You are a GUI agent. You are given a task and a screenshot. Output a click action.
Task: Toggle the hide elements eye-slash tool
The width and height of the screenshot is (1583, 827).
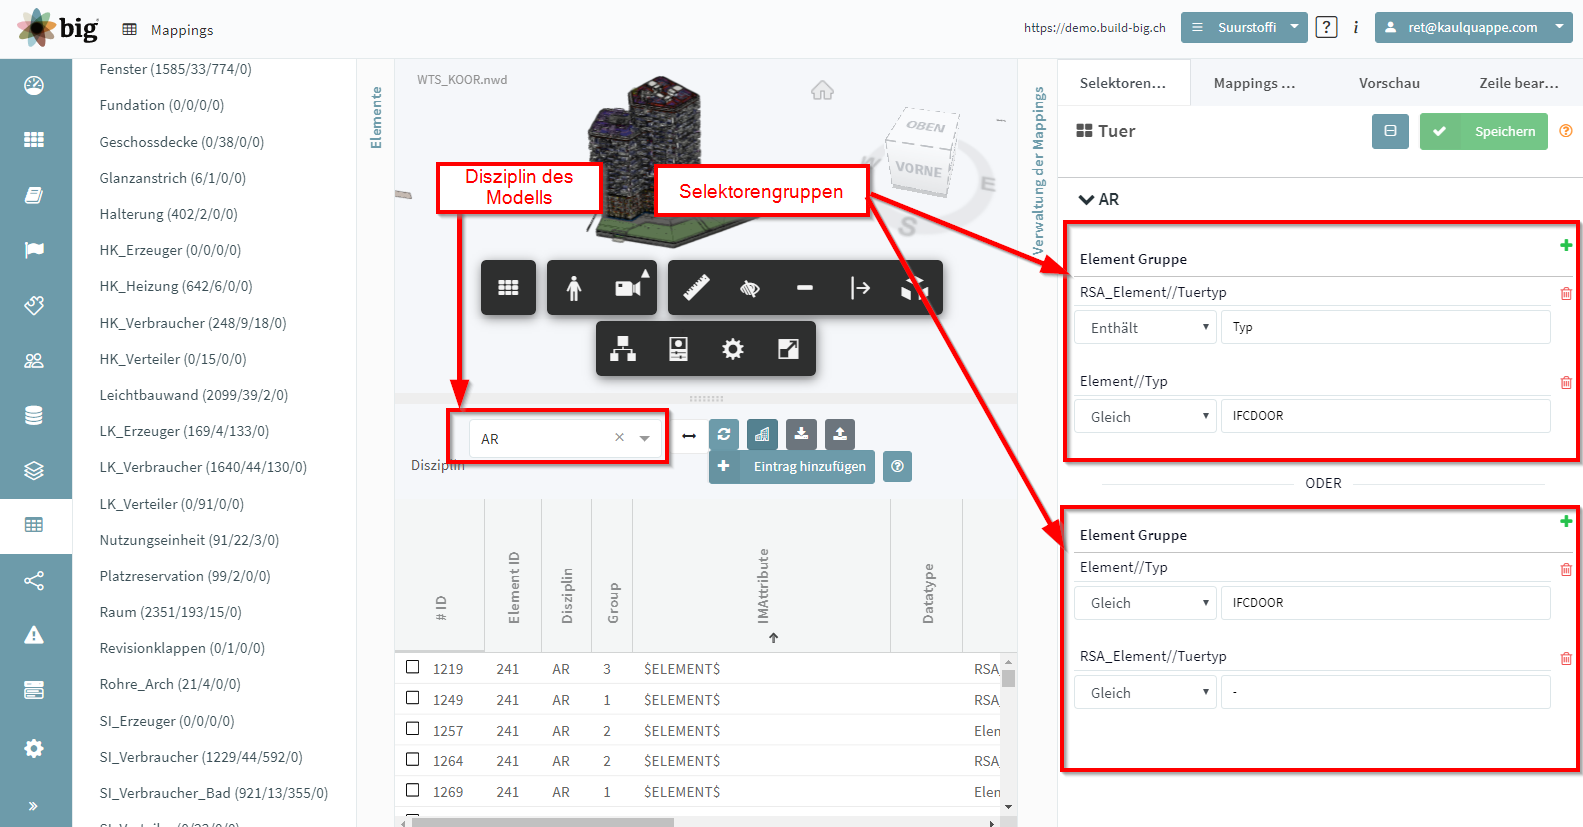(x=750, y=288)
